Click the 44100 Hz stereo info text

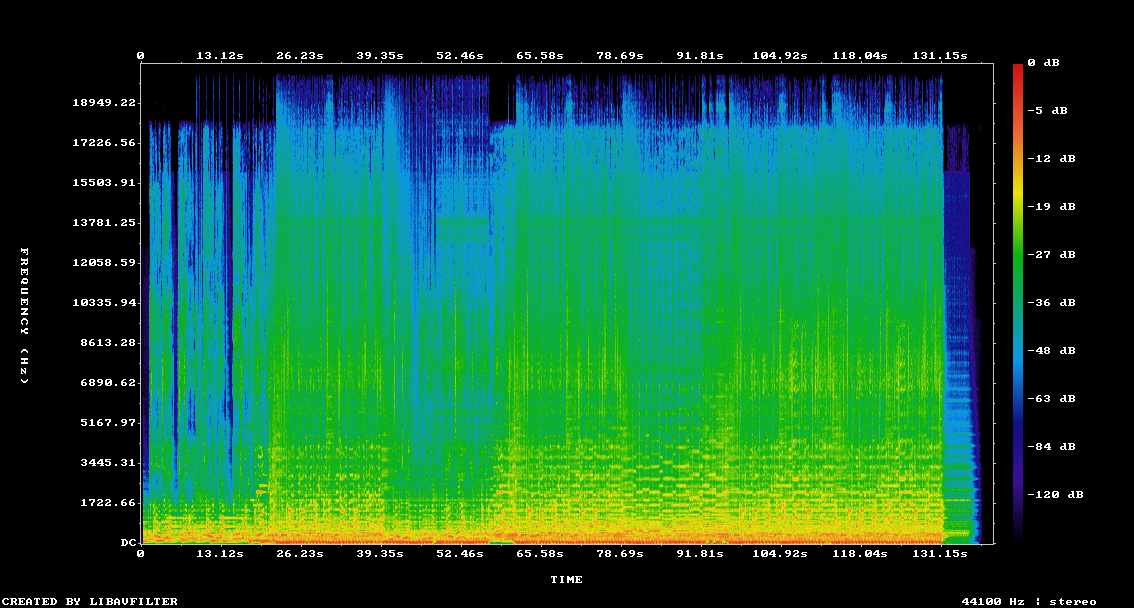1028,601
